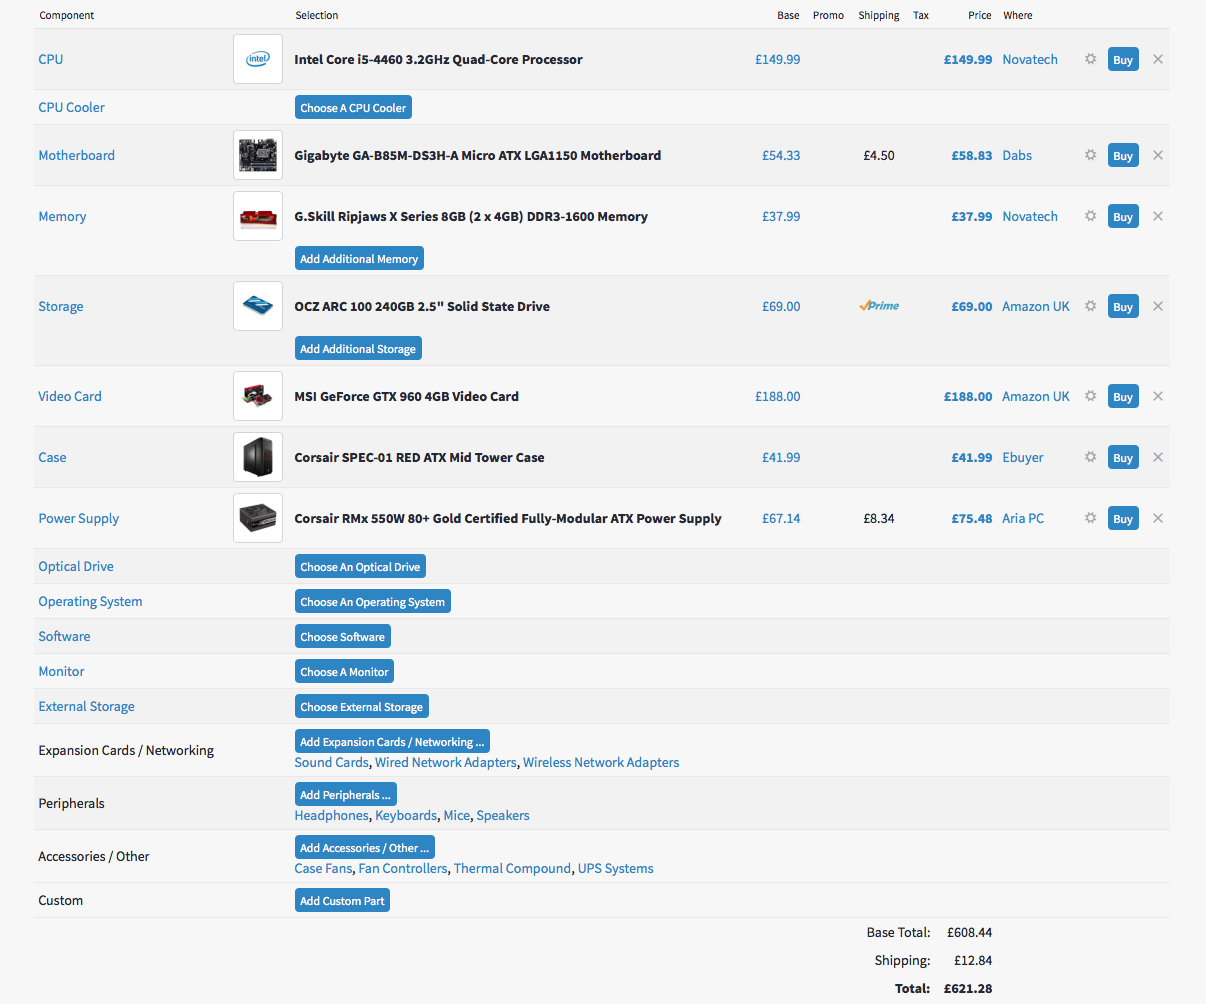The image size is (1206, 1004).
Task: Open the Video Card category link
Action: 70,396
